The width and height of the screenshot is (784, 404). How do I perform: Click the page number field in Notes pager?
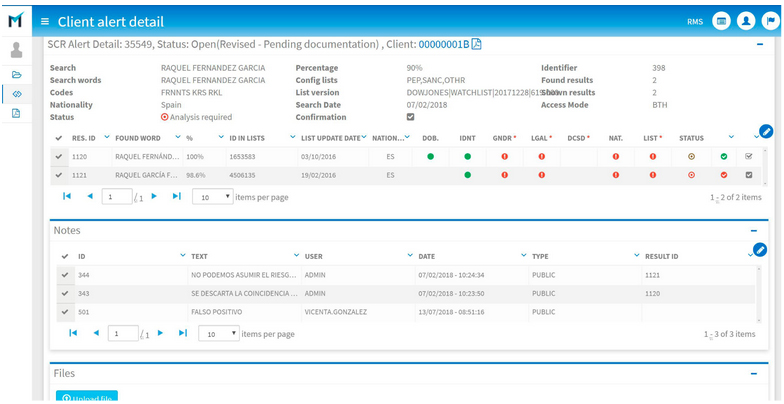(x=123, y=334)
